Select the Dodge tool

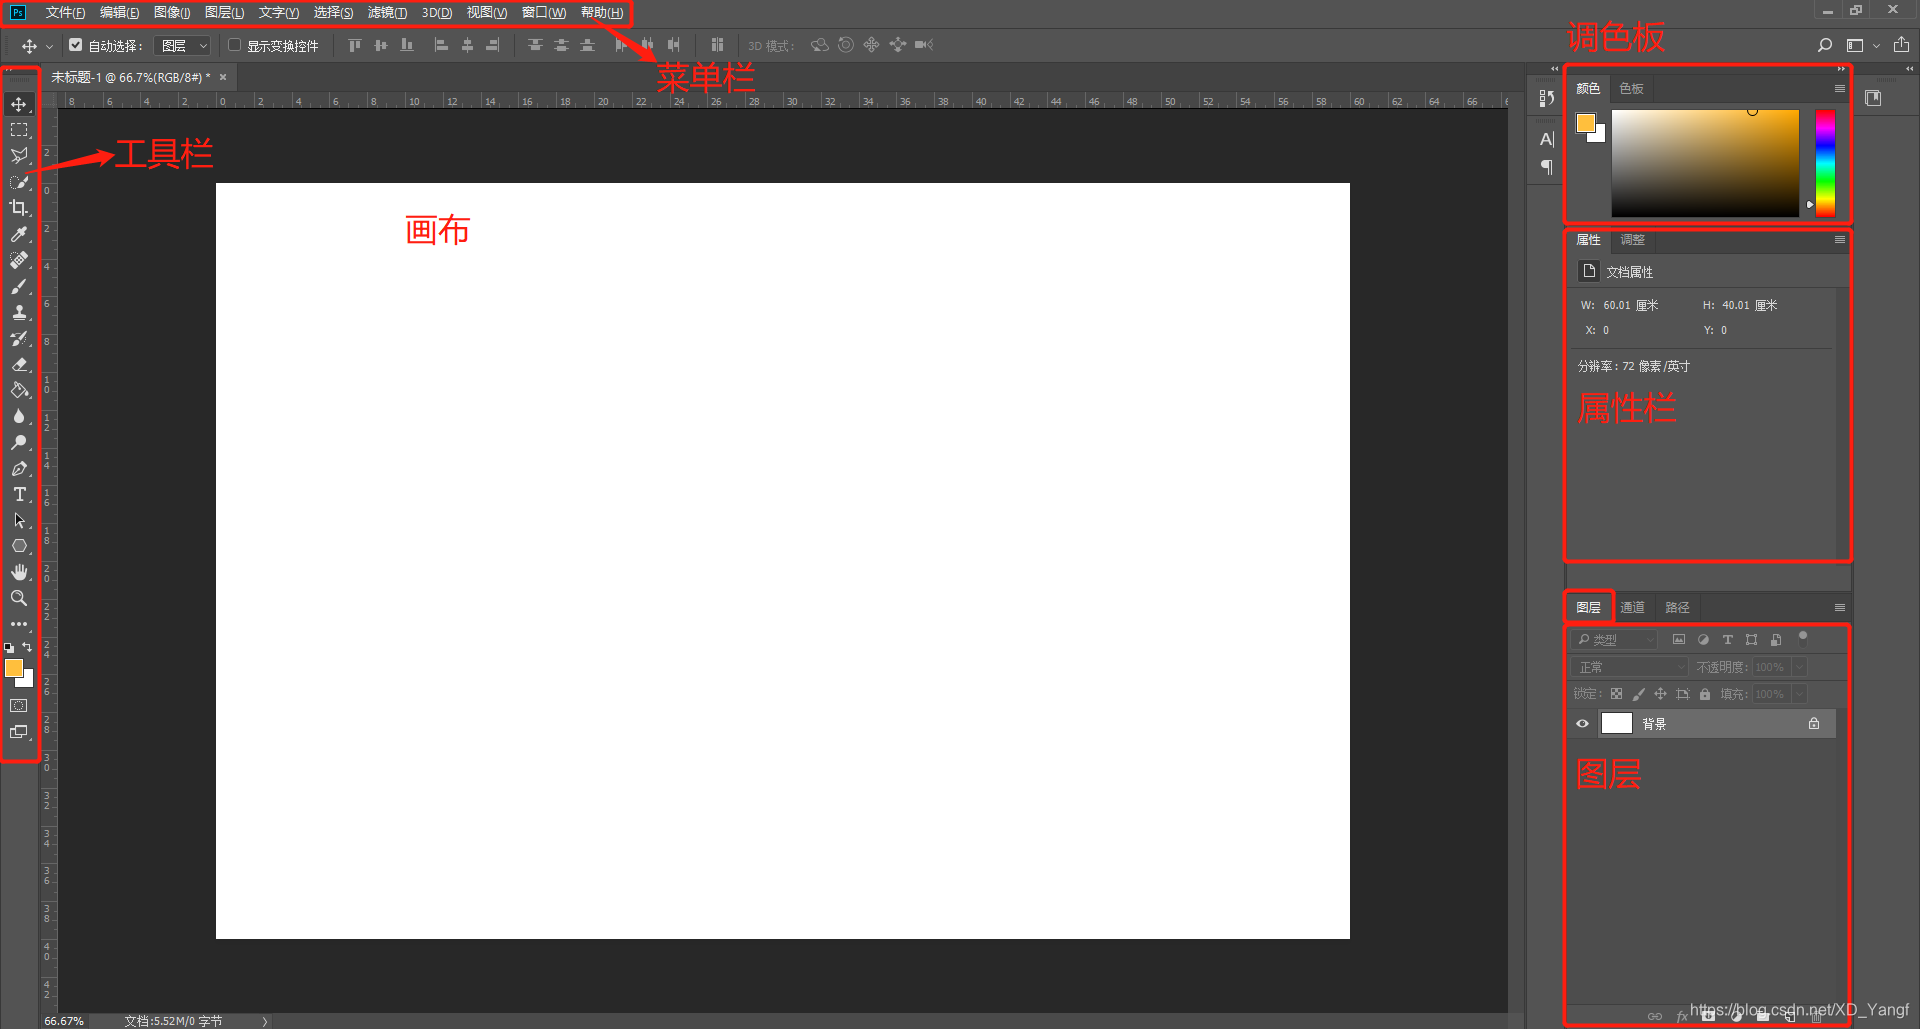tap(19, 442)
